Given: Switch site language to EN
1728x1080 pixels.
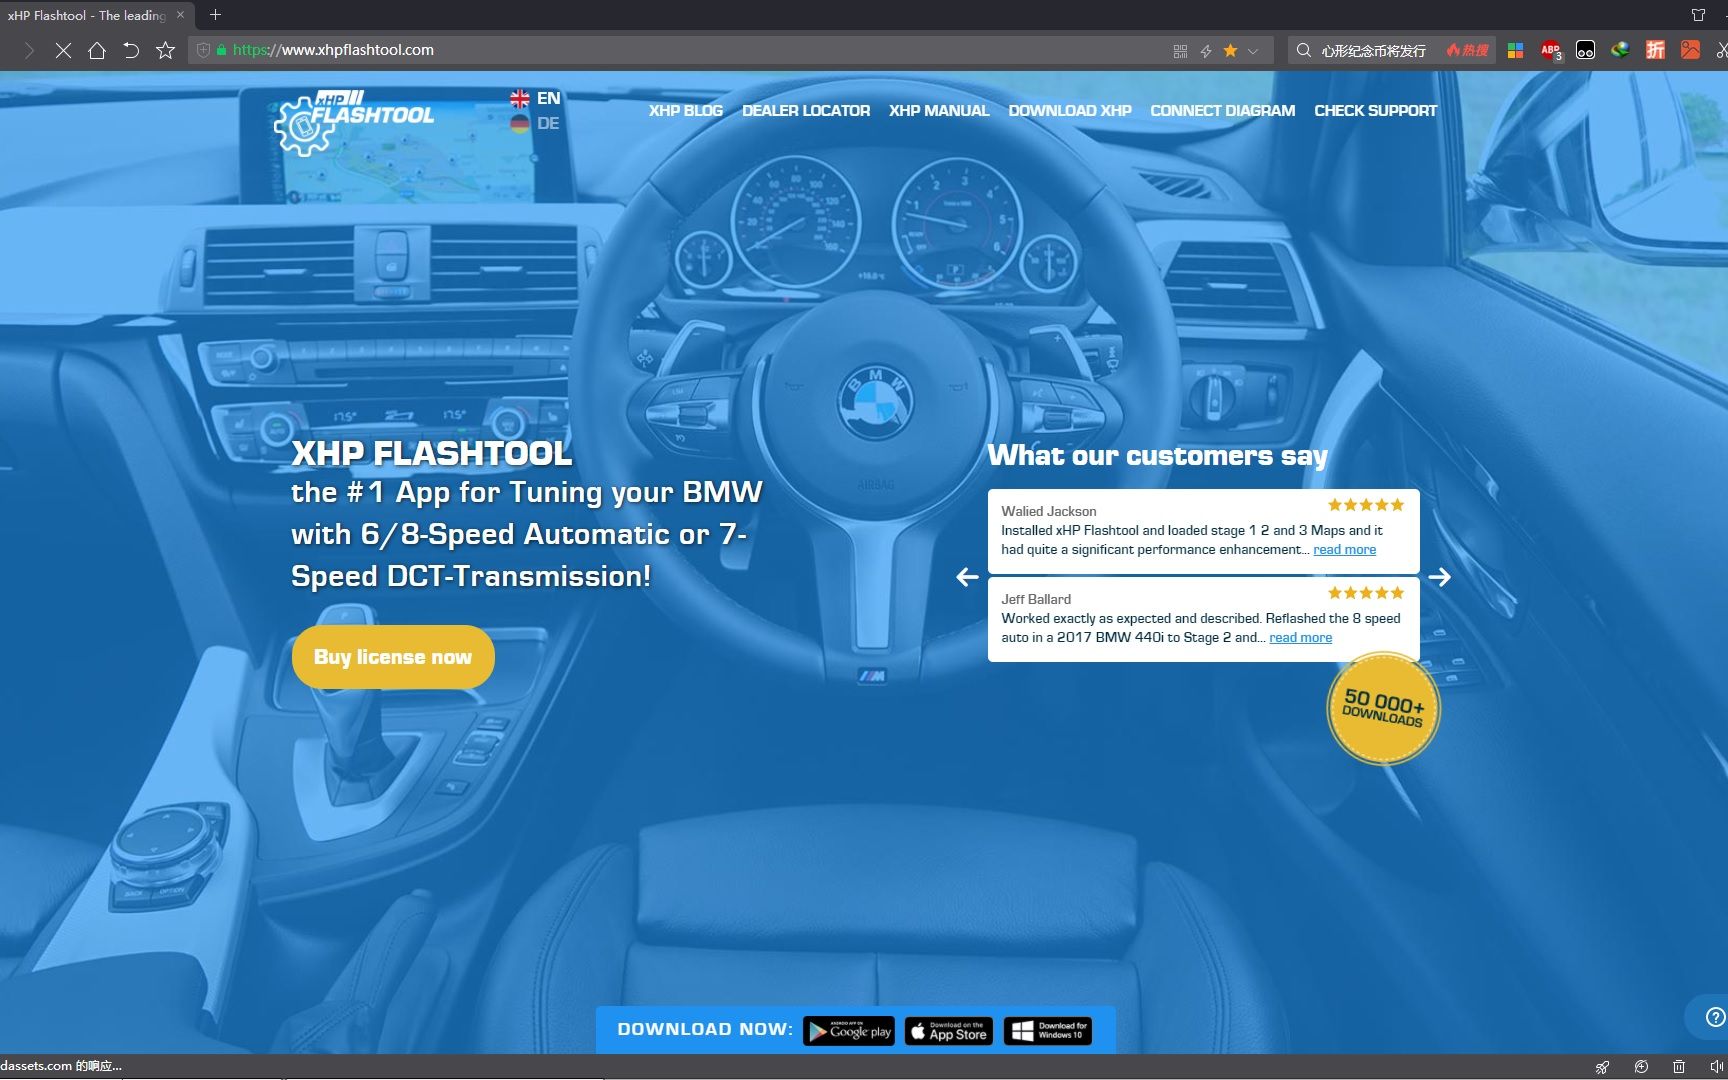Looking at the screenshot, I should (x=535, y=98).
